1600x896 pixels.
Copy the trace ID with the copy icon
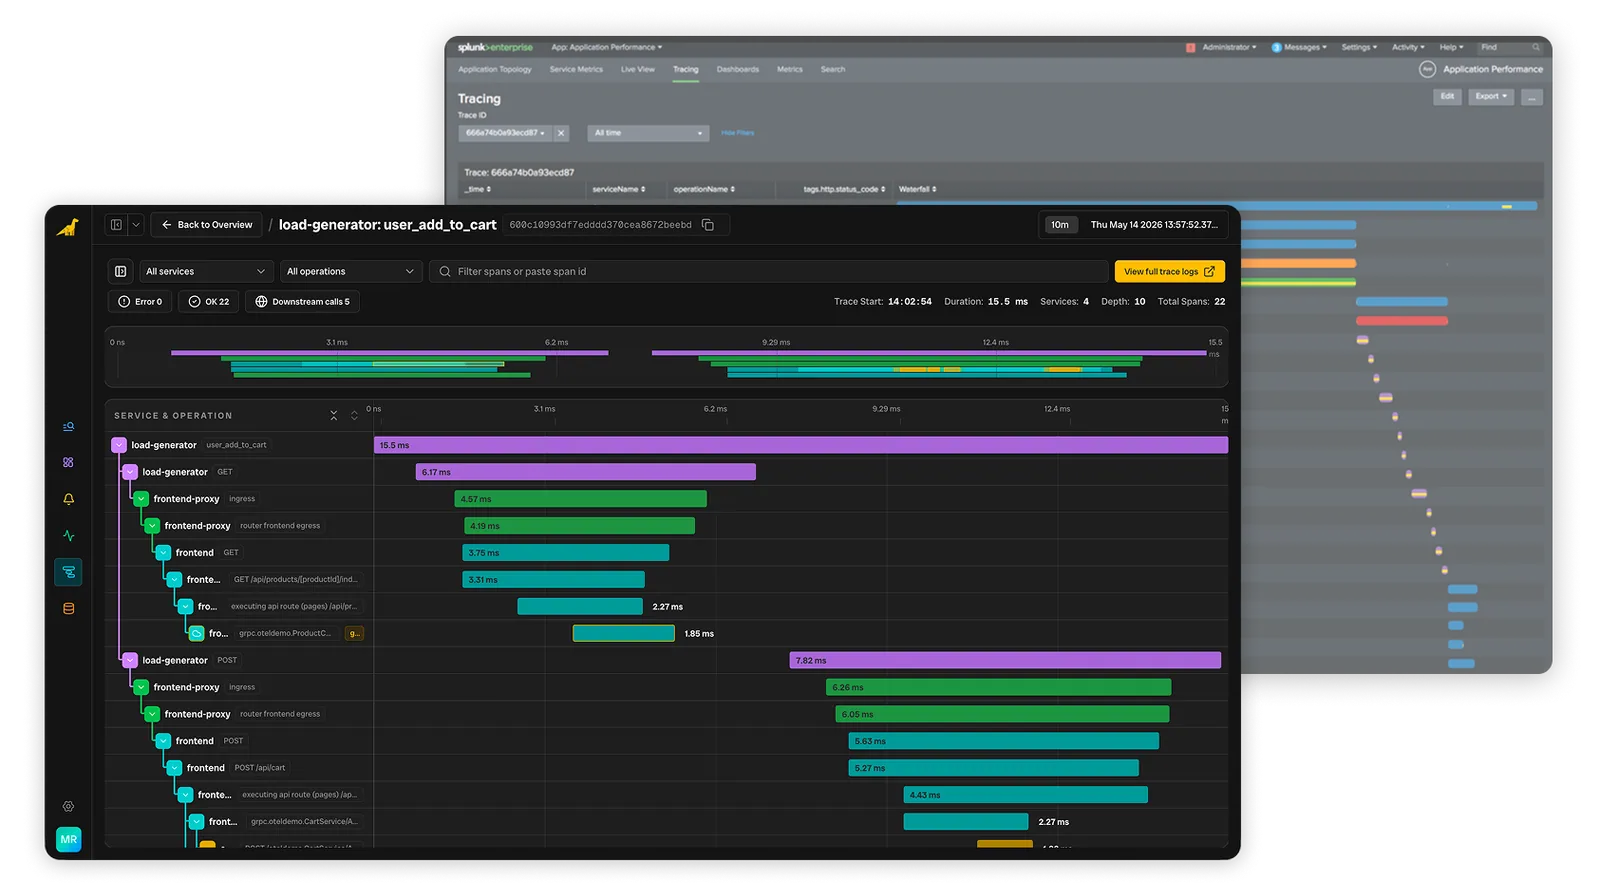coord(708,225)
